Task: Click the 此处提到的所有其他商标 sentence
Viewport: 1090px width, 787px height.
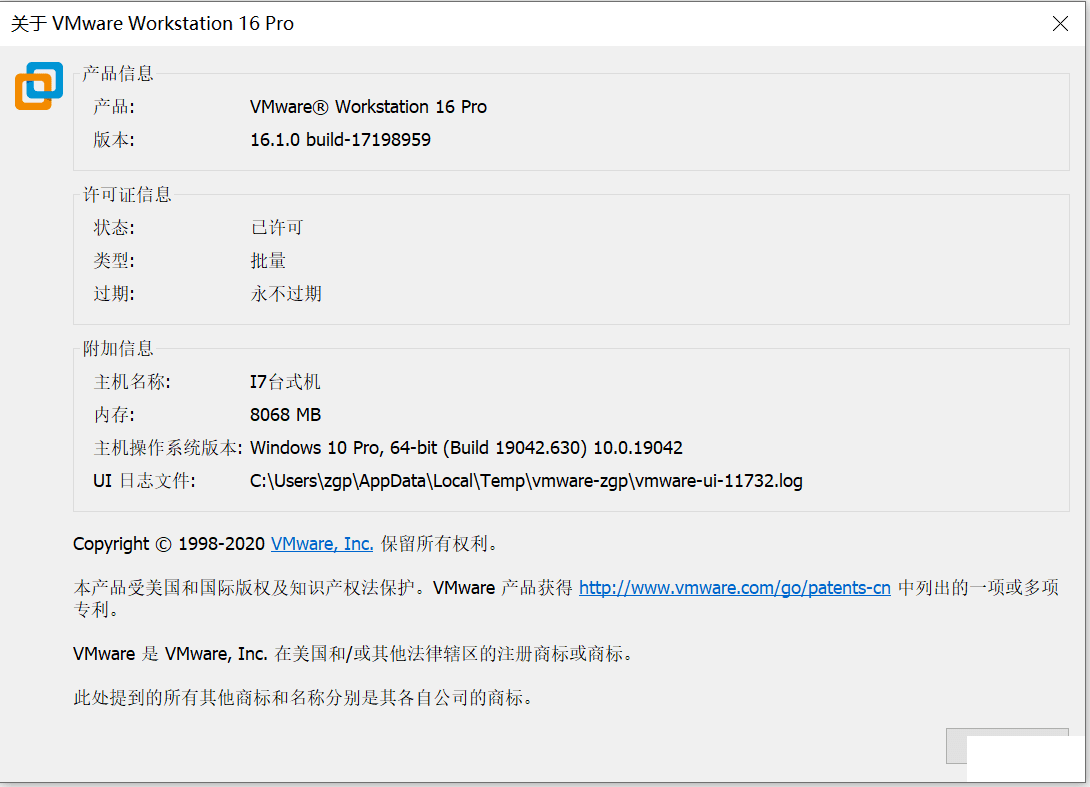Action: coord(303,697)
